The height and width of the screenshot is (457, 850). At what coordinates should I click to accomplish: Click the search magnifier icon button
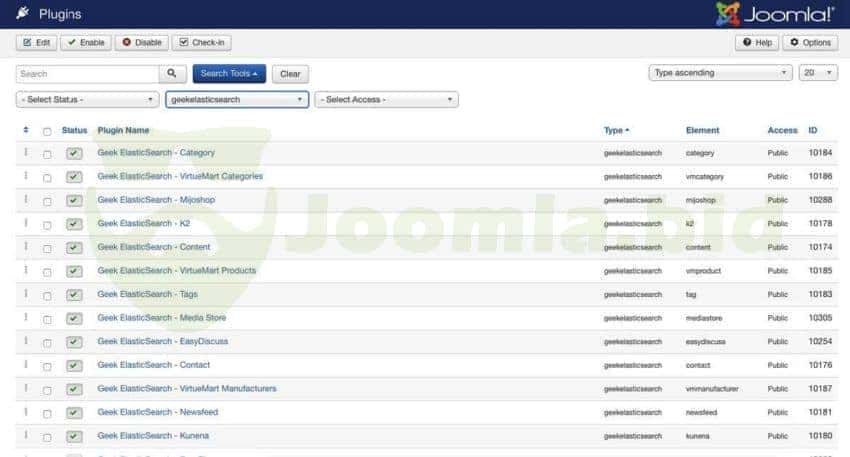[172, 74]
